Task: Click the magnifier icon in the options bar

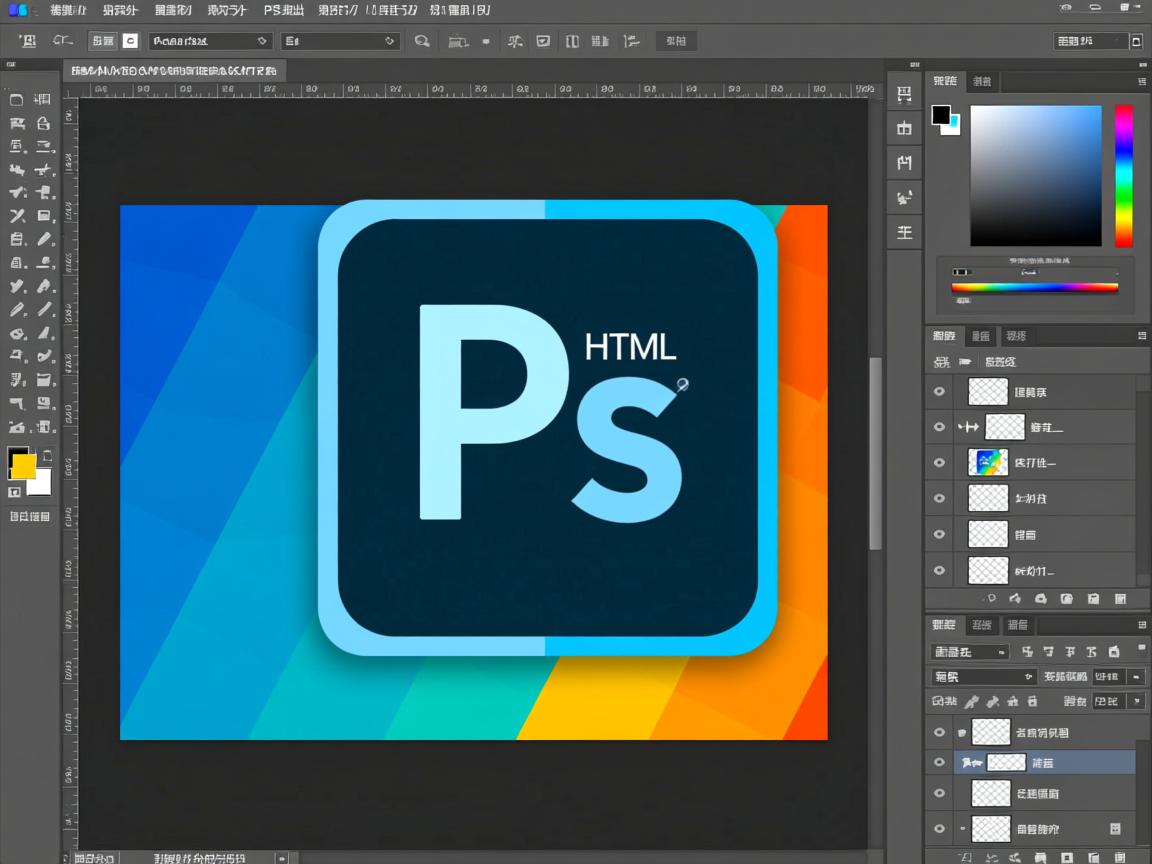Action: coord(422,41)
